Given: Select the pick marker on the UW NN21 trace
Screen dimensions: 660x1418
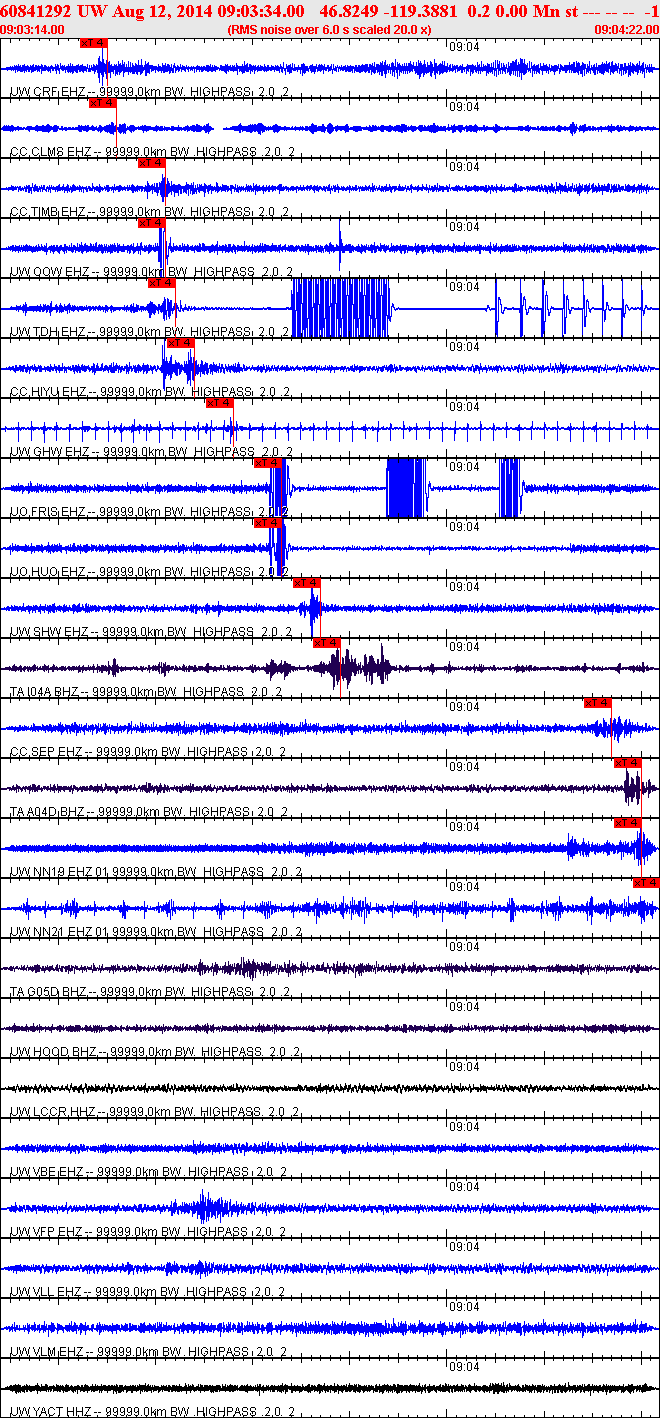Looking at the screenshot, I should (x=646, y=883).
